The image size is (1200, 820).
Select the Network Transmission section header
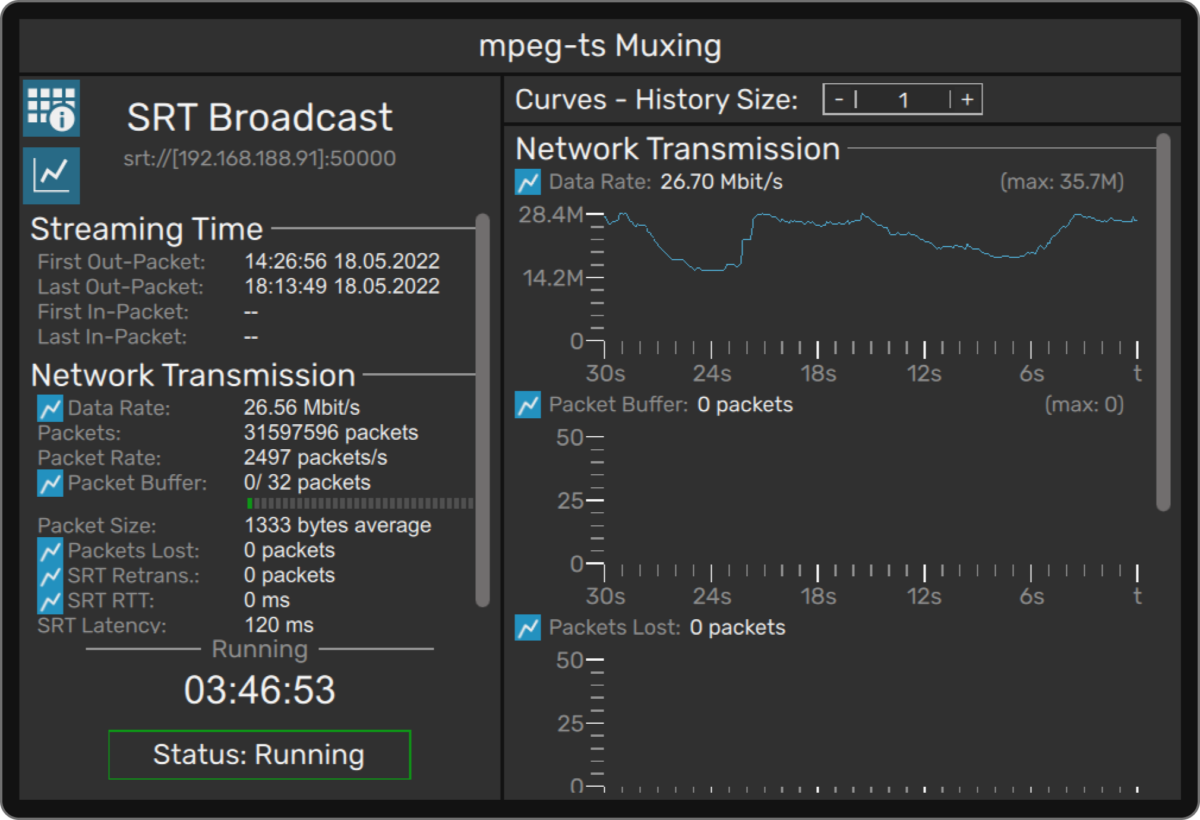pos(193,375)
